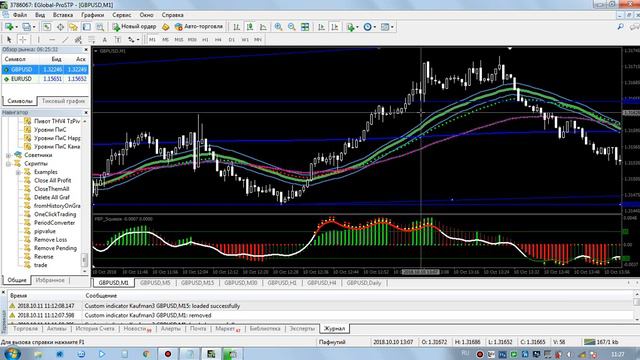Close the Market Watch panel

pos(86,49)
